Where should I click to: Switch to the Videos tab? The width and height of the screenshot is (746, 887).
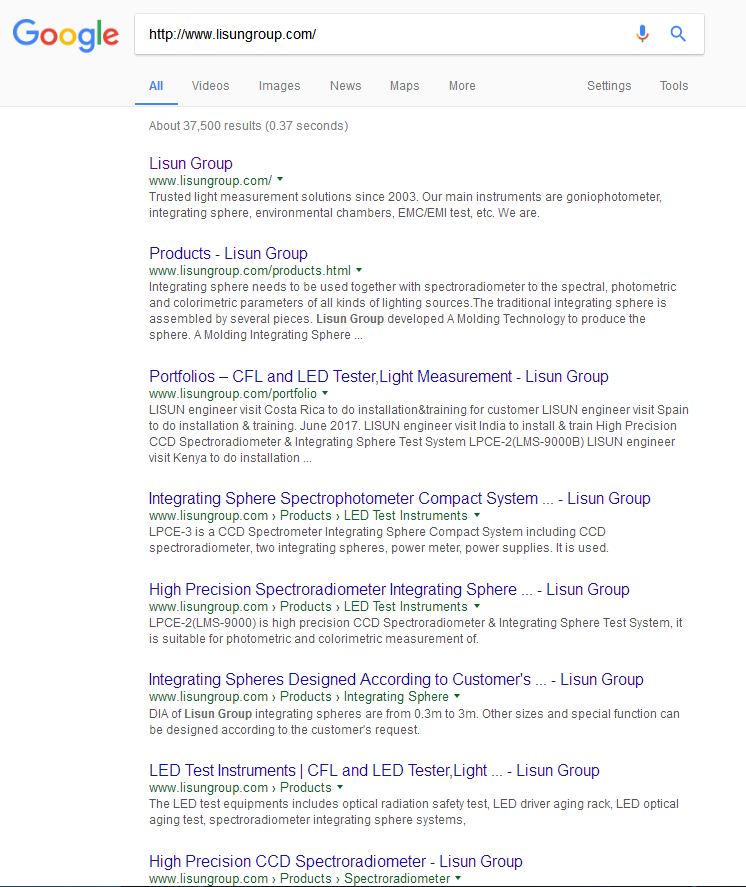coord(210,86)
